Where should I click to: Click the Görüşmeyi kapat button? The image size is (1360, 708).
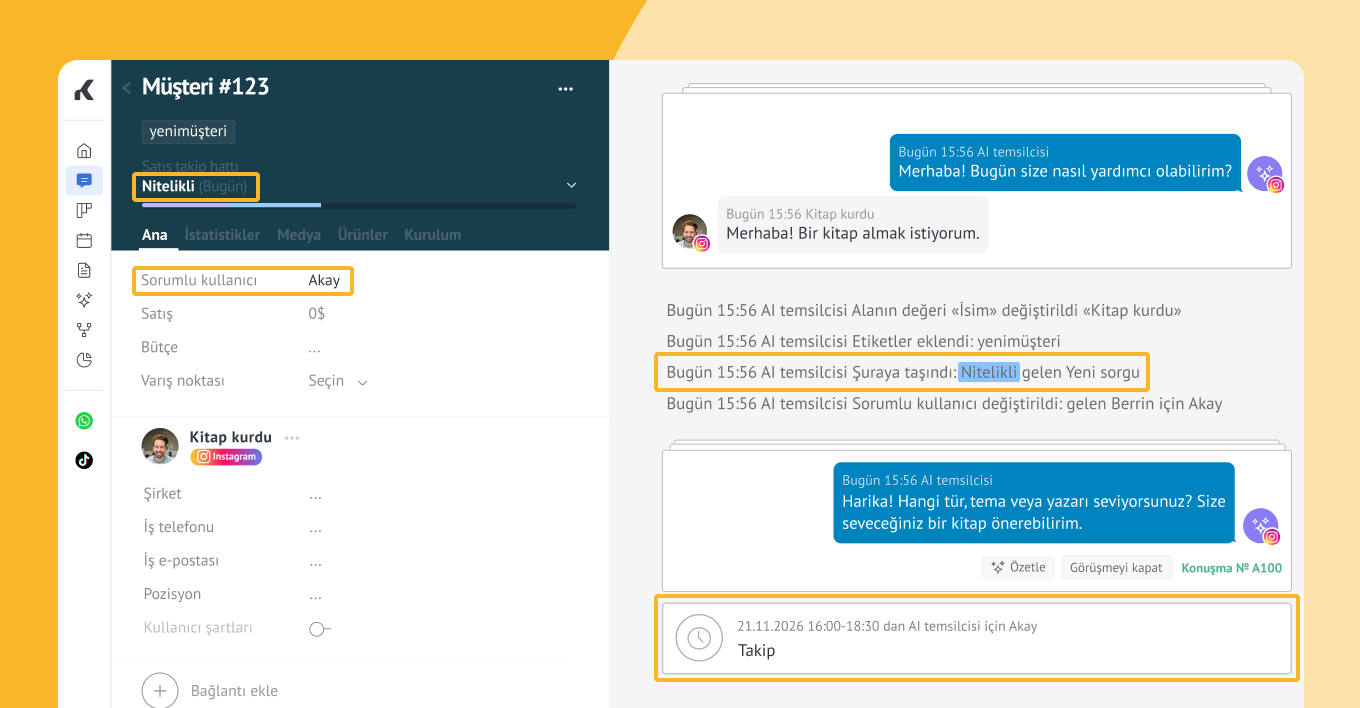1116,567
